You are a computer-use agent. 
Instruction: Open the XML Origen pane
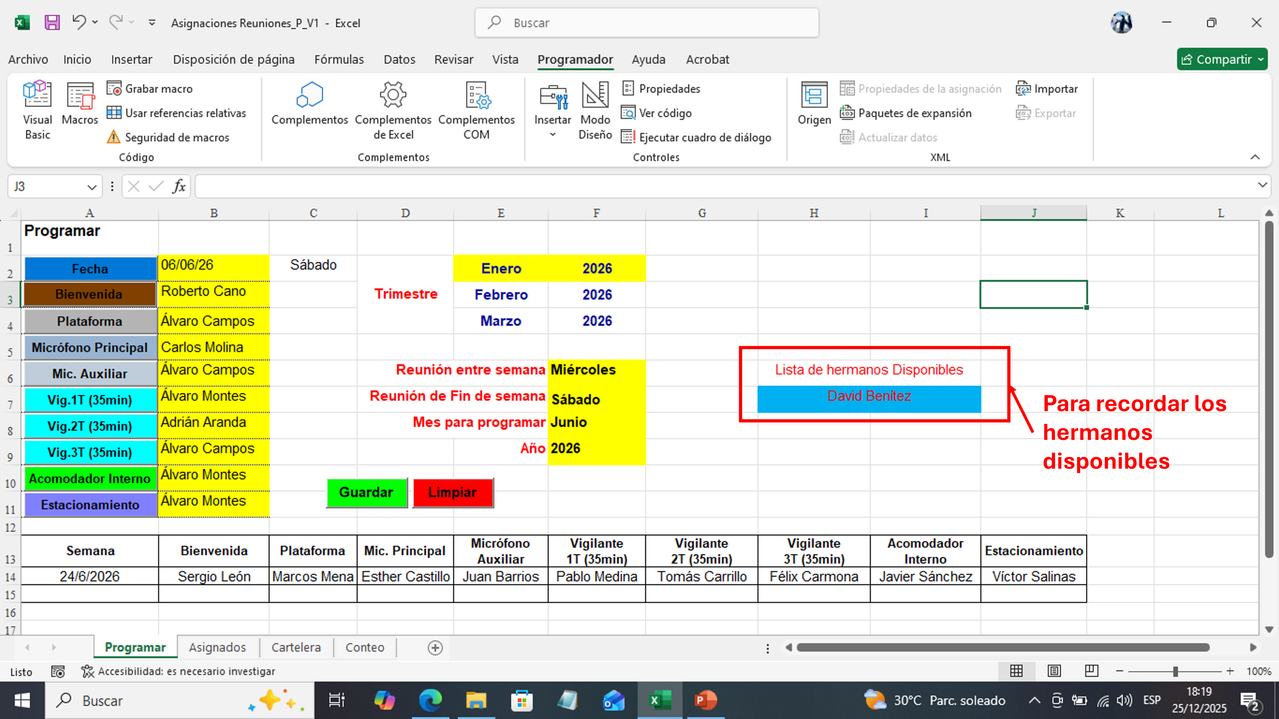pyautogui.click(x=814, y=104)
